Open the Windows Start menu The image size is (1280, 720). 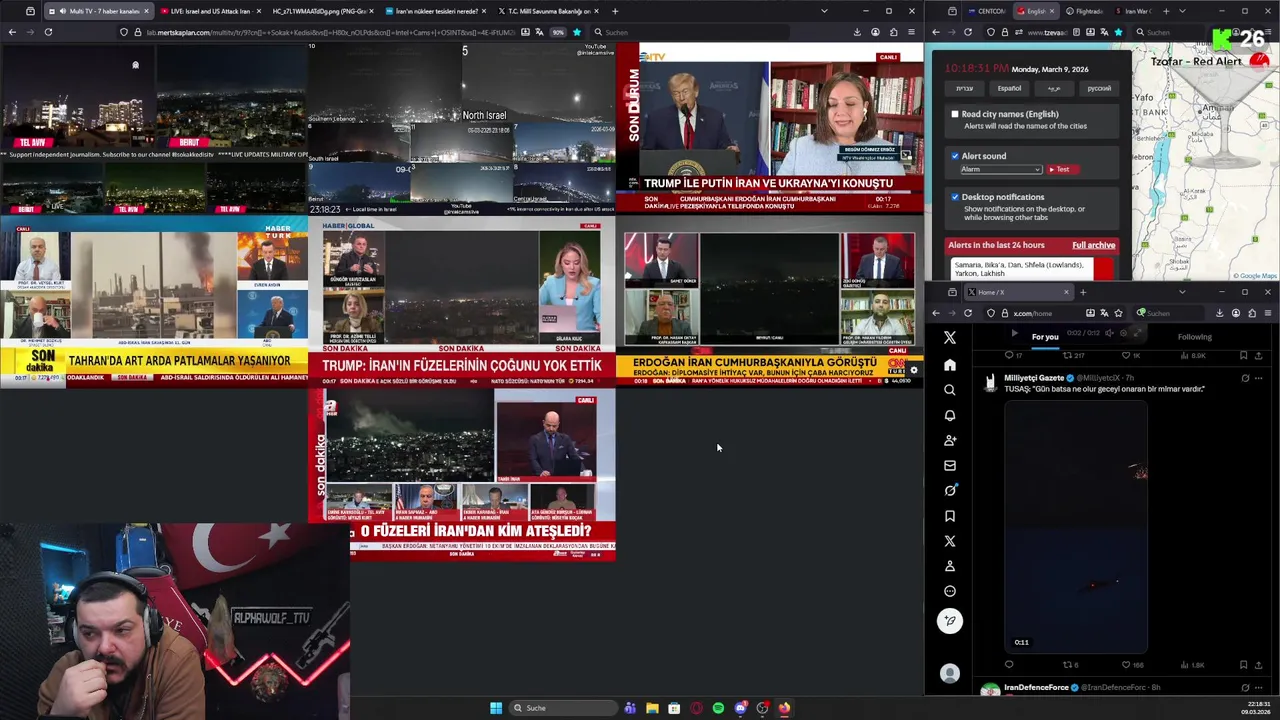coord(496,708)
